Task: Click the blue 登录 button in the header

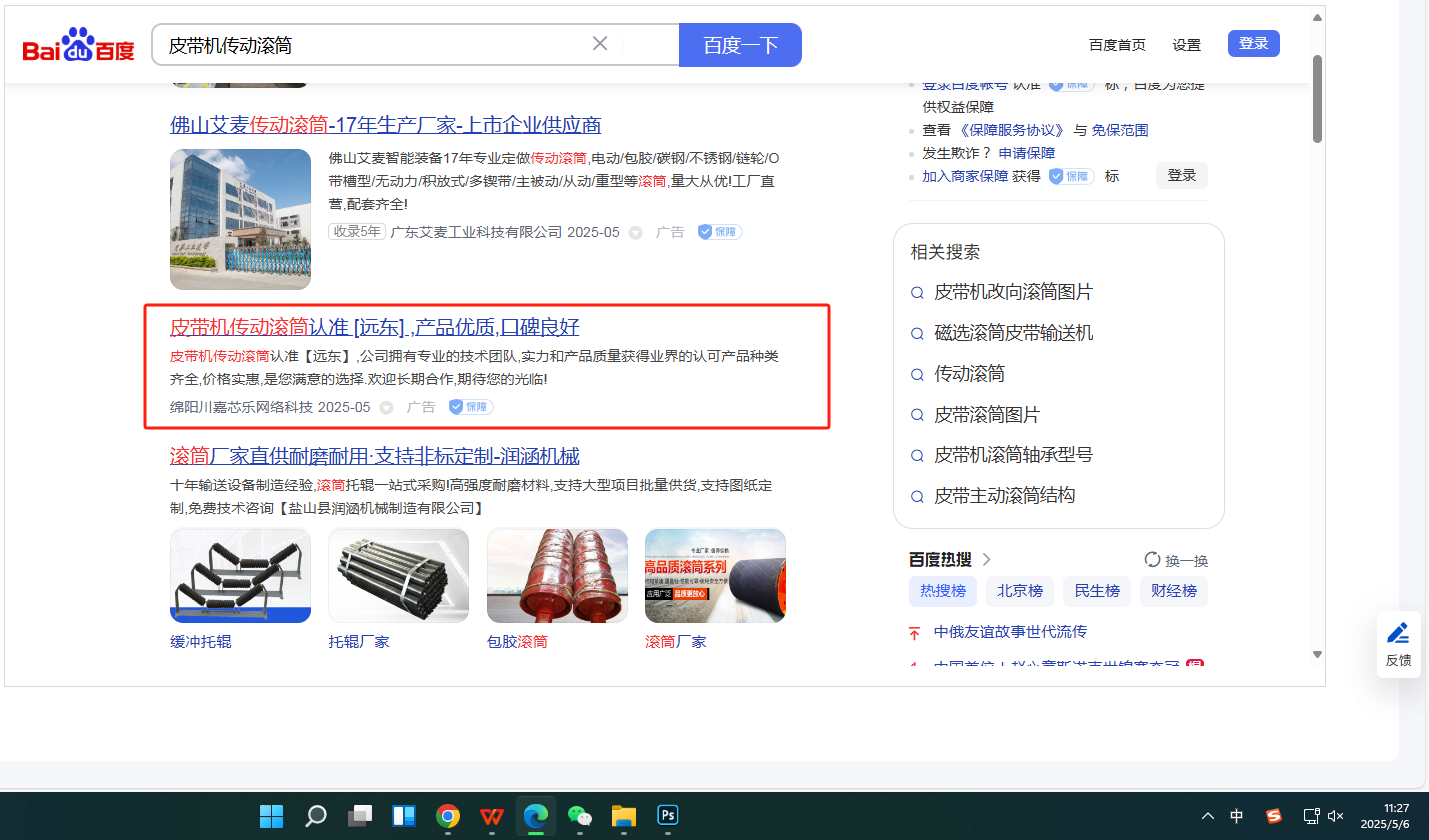Action: [1254, 43]
